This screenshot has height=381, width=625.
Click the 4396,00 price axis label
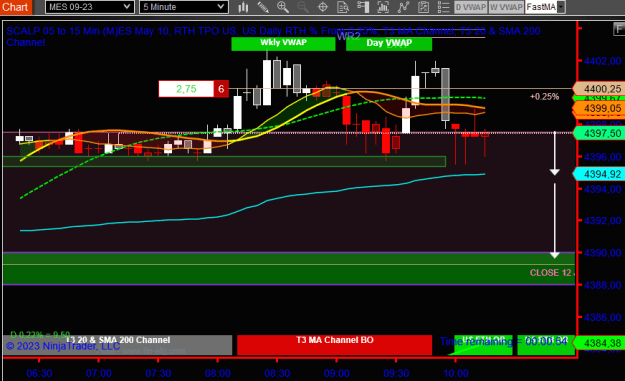pyautogui.click(x=602, y=157)
